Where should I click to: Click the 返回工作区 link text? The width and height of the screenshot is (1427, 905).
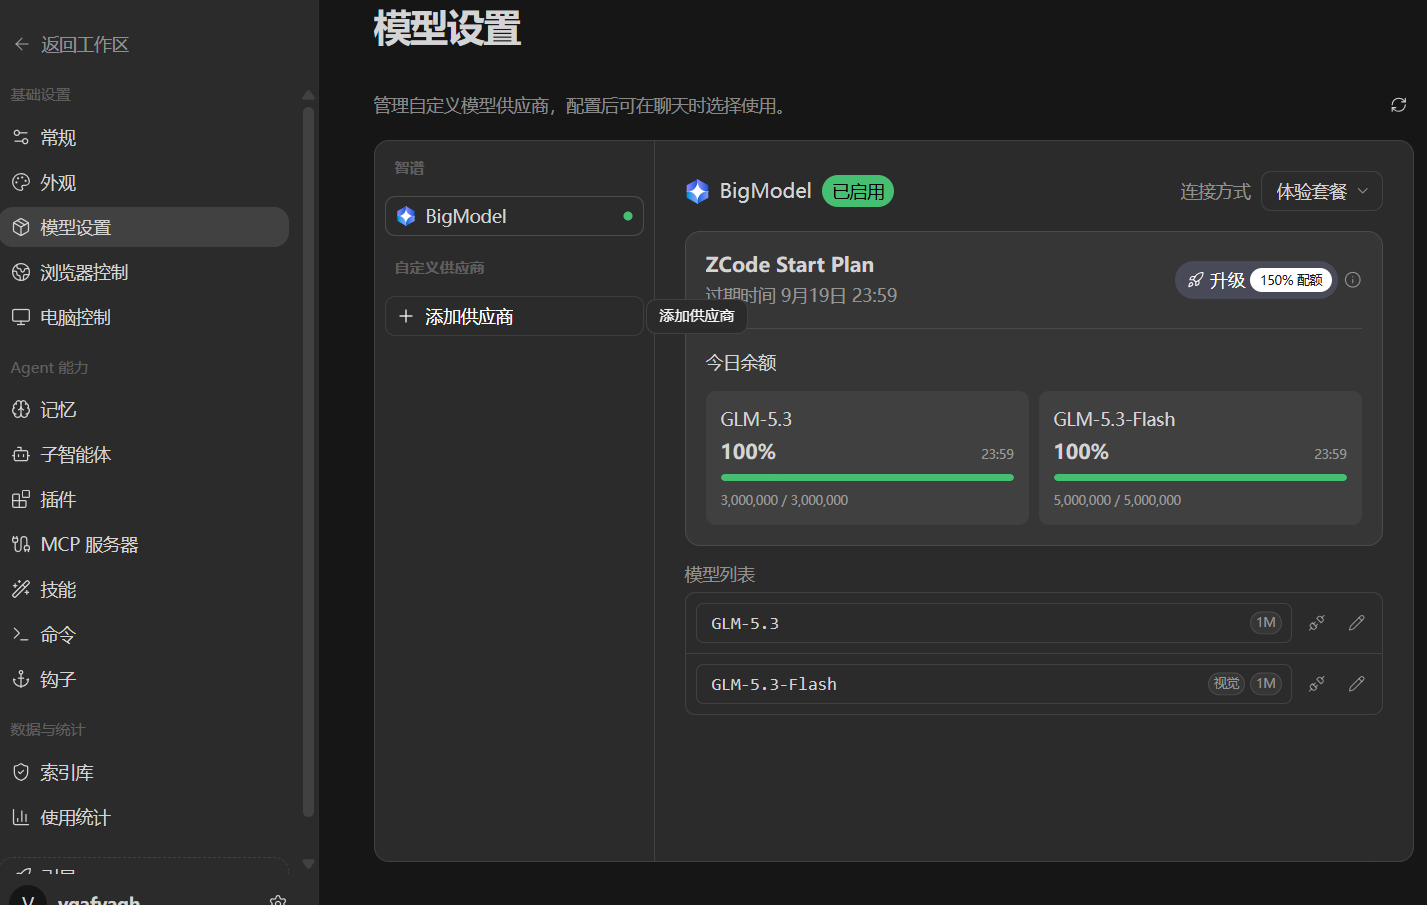pyautogui.click(x=85, y=44)
